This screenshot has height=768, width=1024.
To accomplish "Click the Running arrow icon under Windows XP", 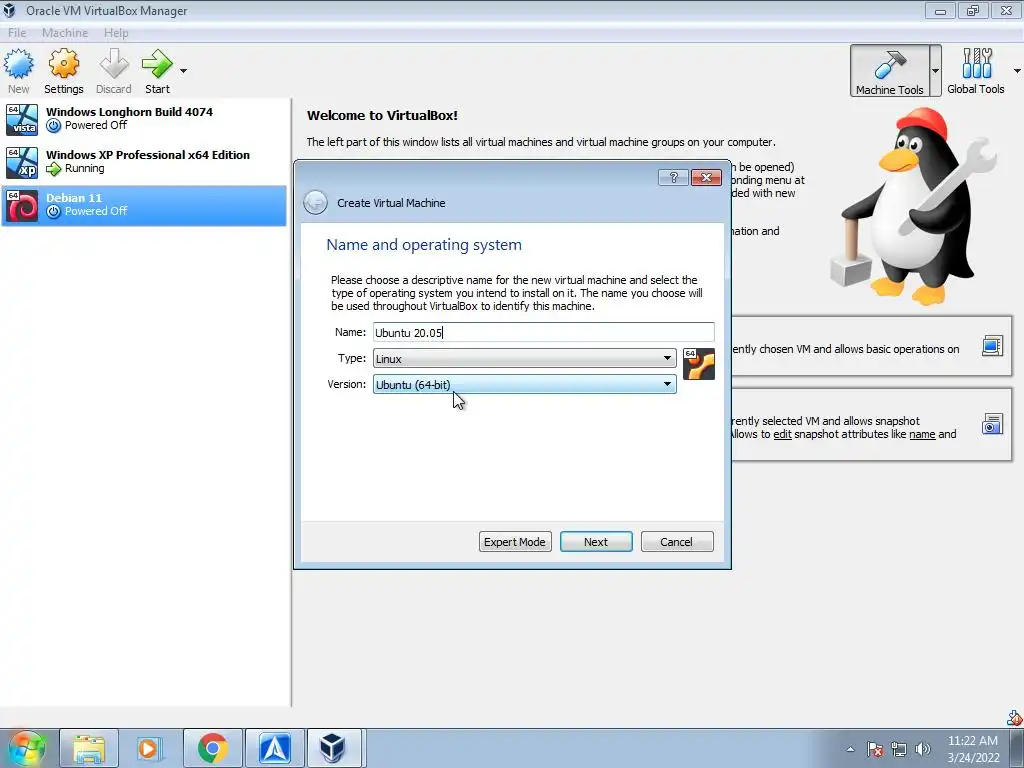I will point(54,168).
